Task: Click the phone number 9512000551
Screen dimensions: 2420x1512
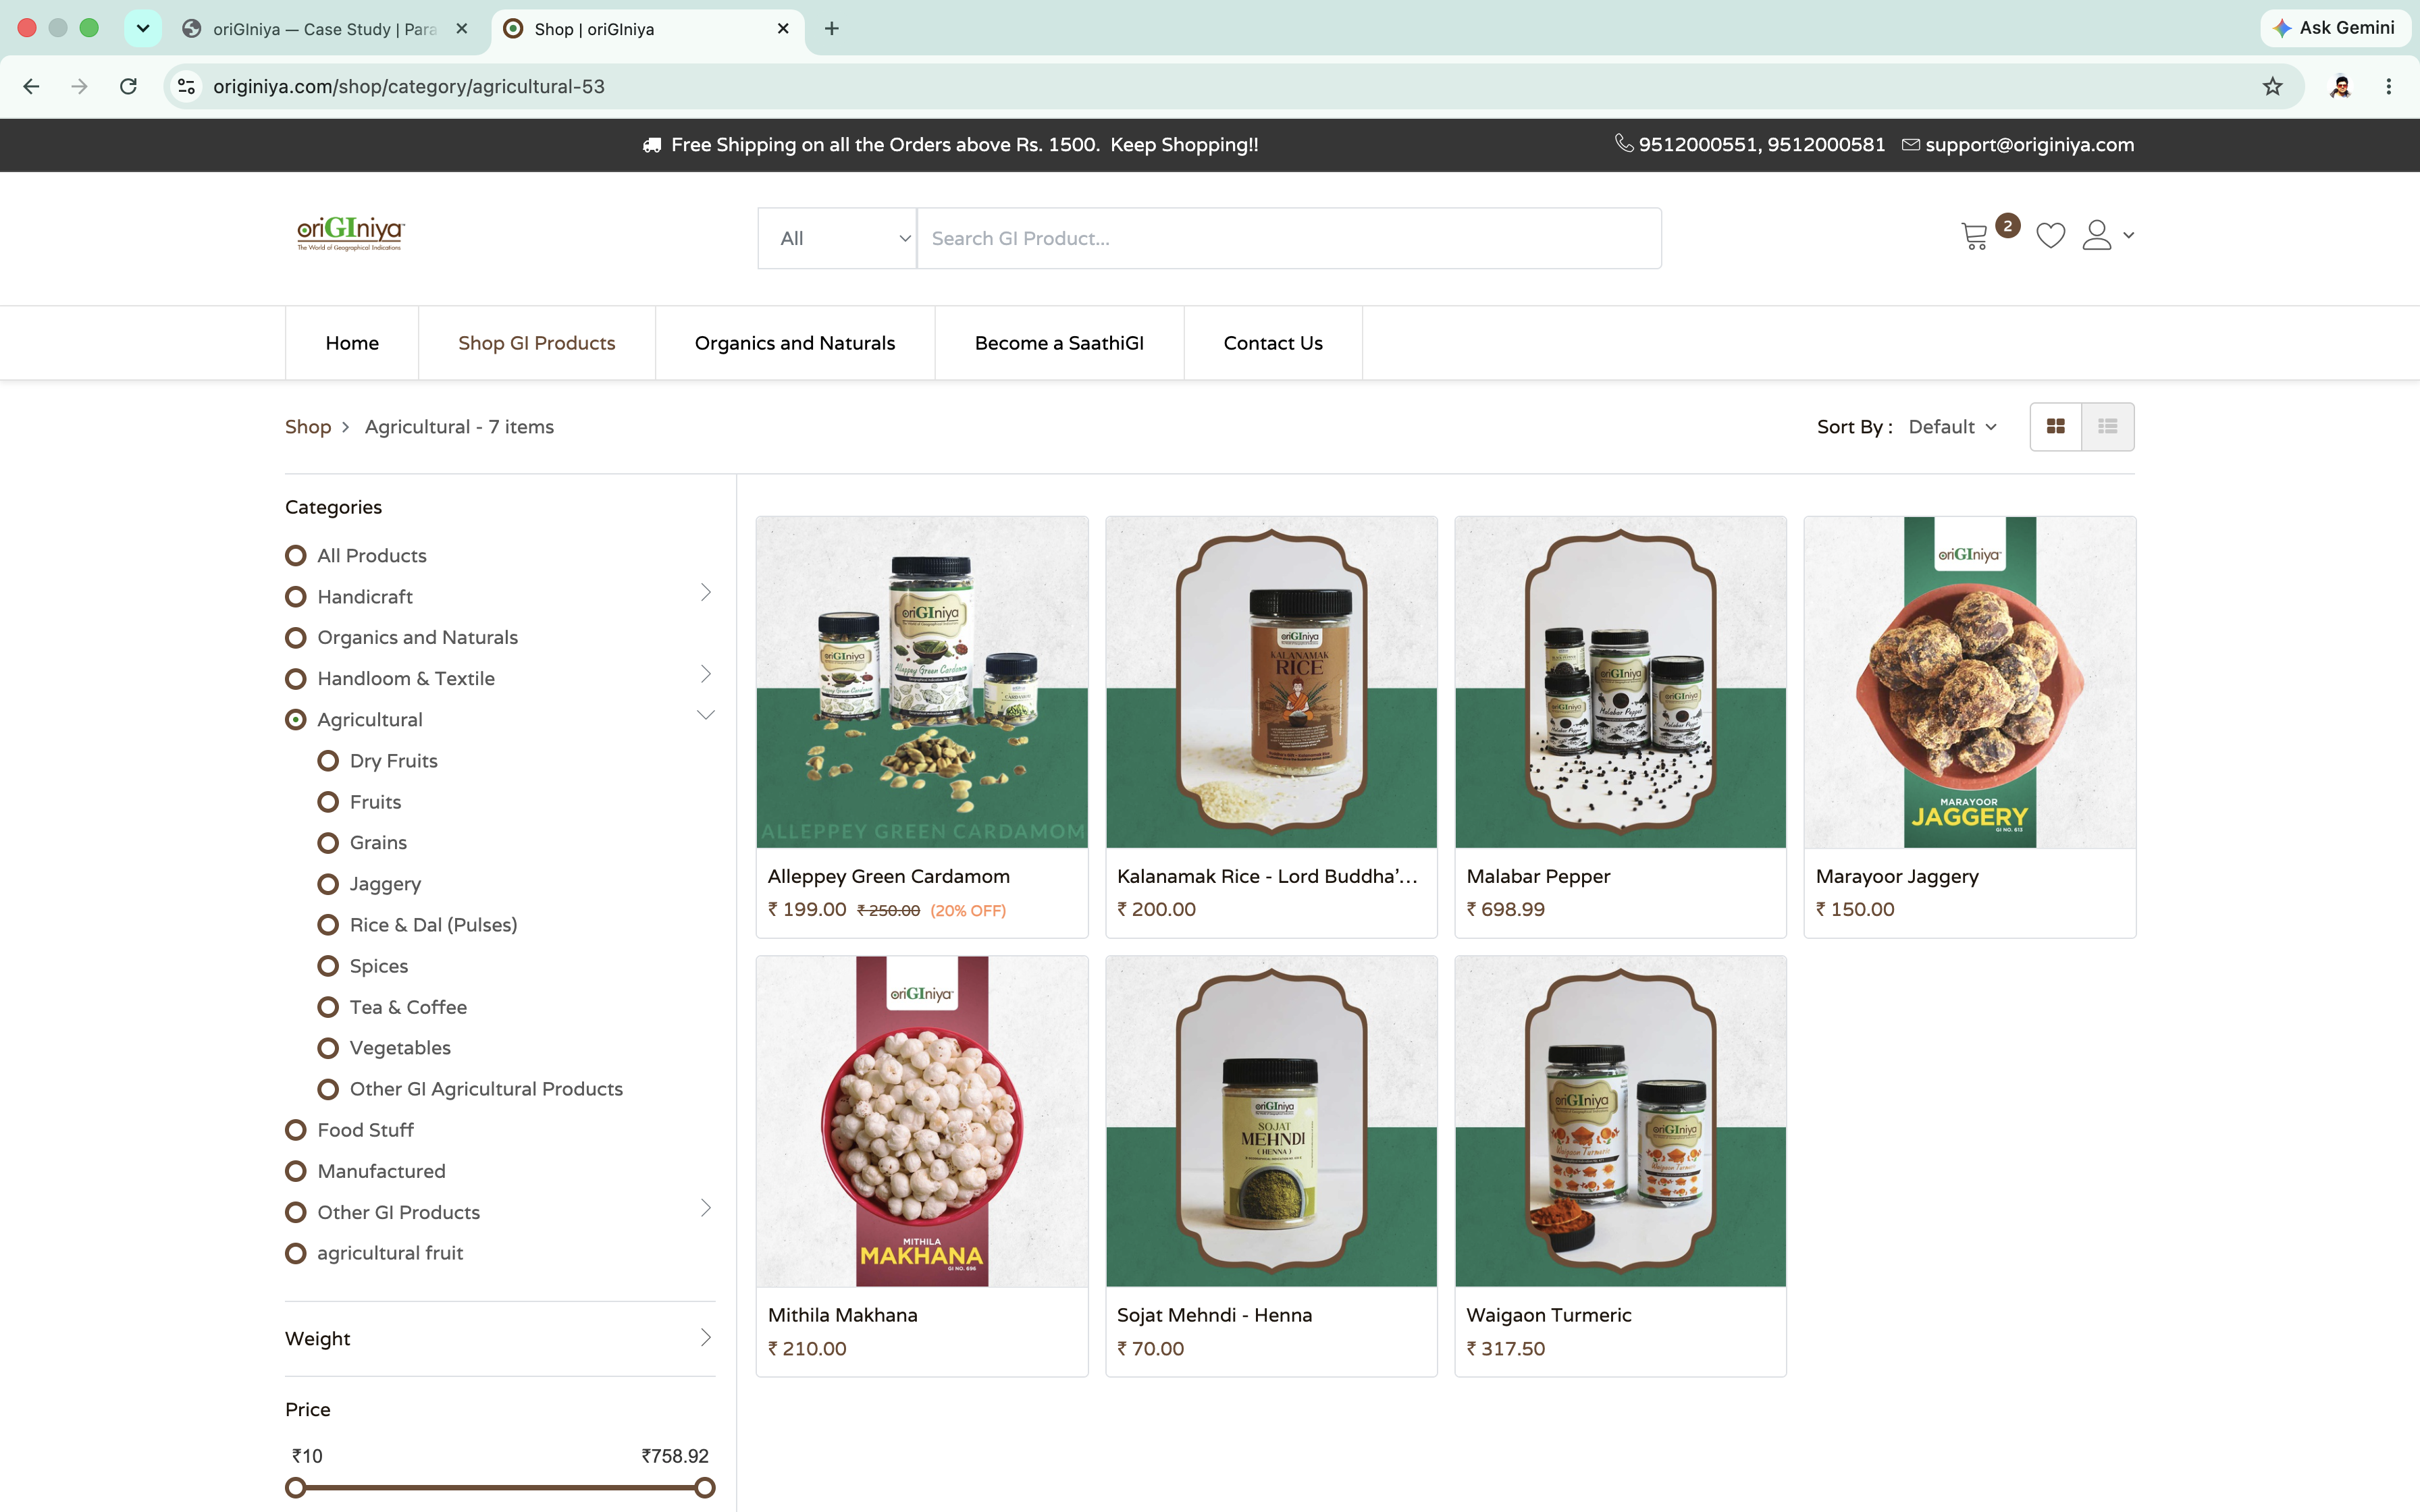Action: (1697, 145)
